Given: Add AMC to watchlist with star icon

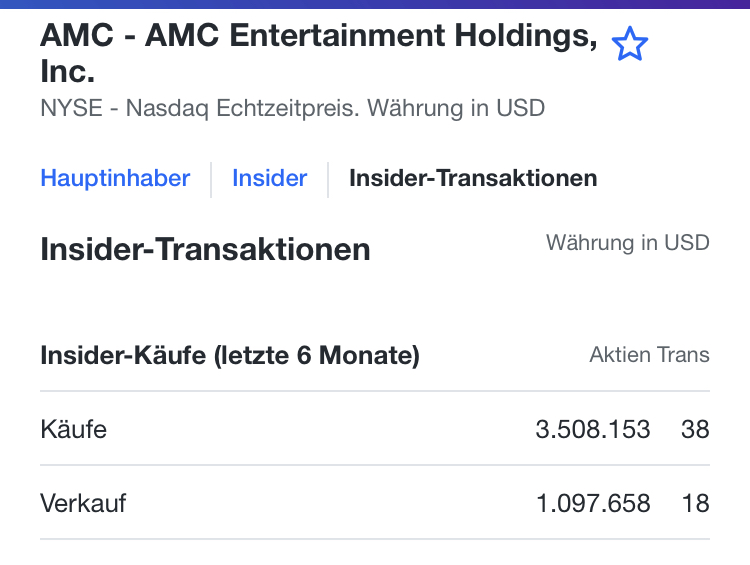Looking at the screenshot, I should click(630, 45).
